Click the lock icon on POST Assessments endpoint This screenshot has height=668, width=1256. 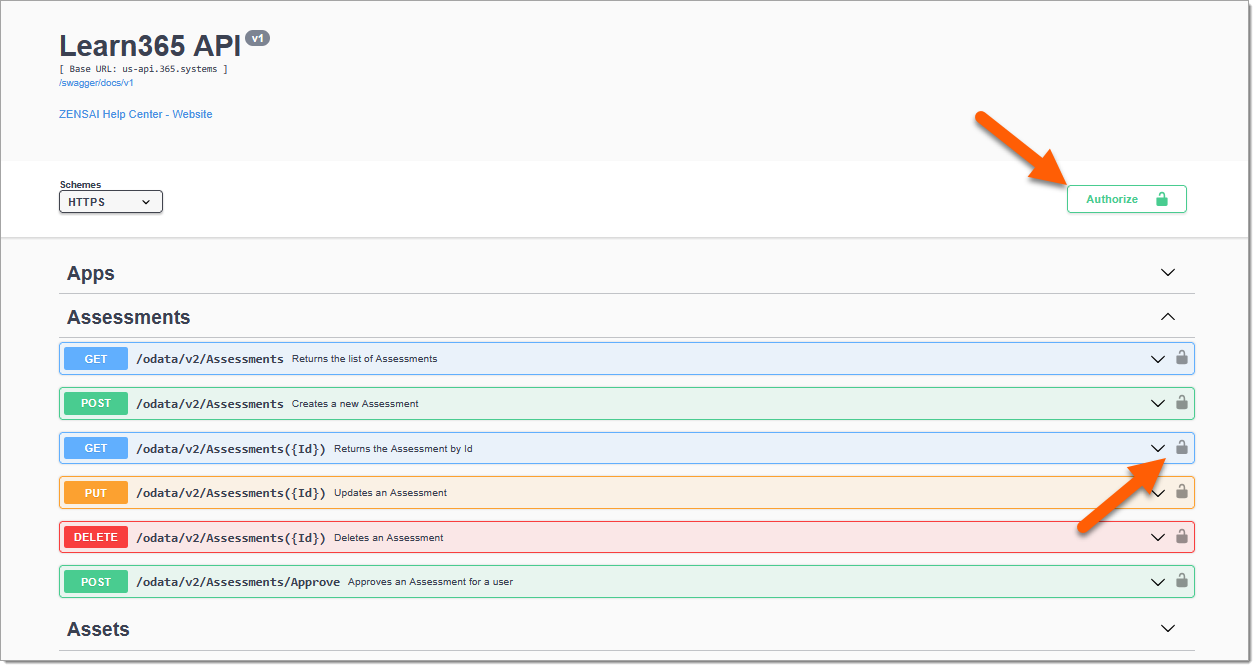1181,403
